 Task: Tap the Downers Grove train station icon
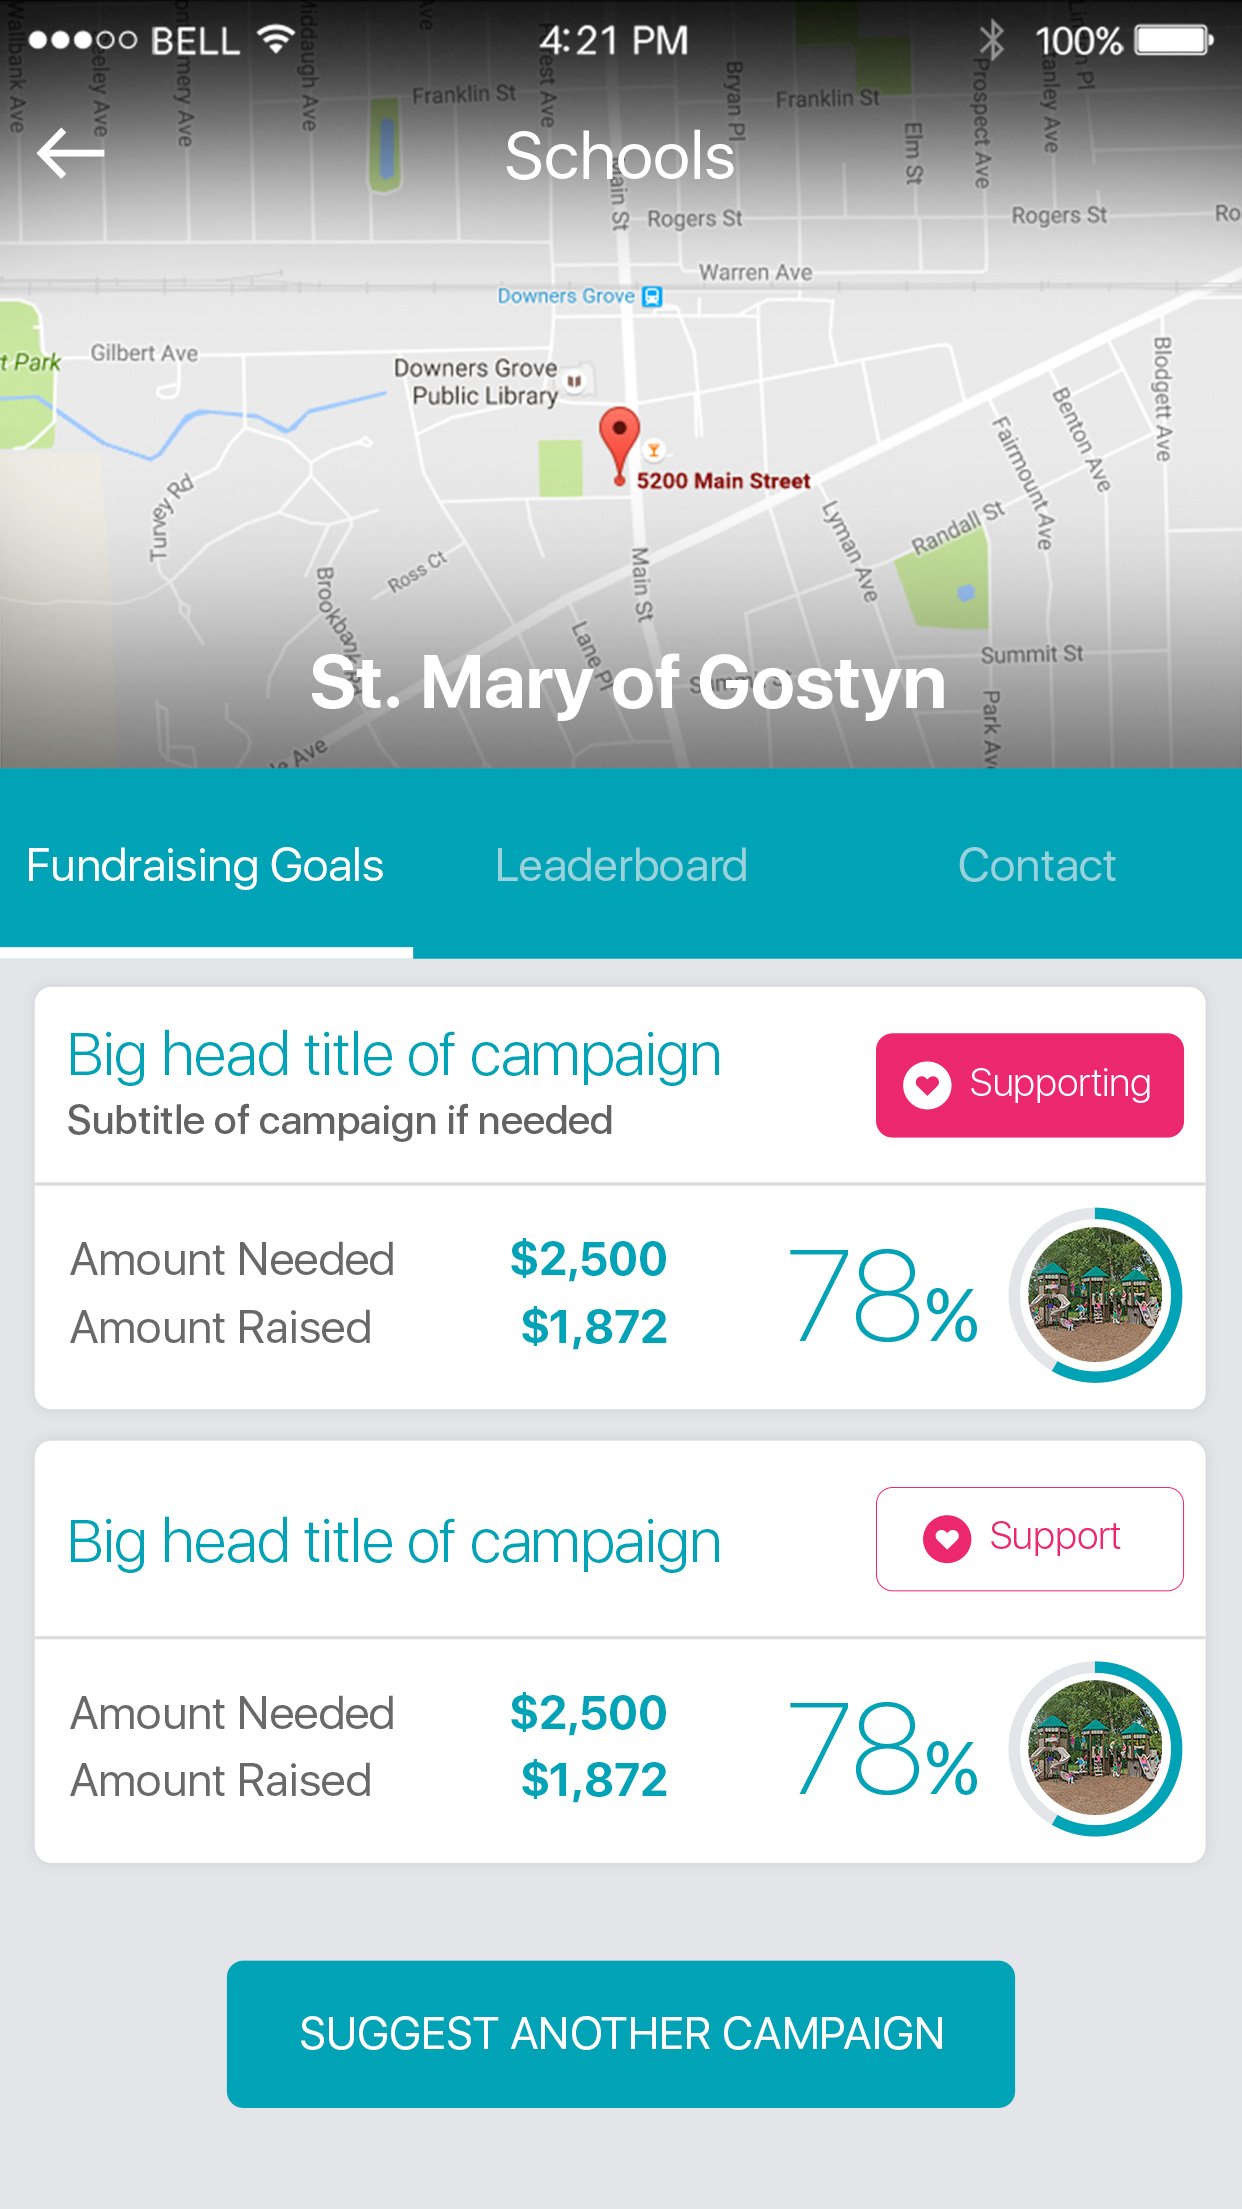pos(652,296)
